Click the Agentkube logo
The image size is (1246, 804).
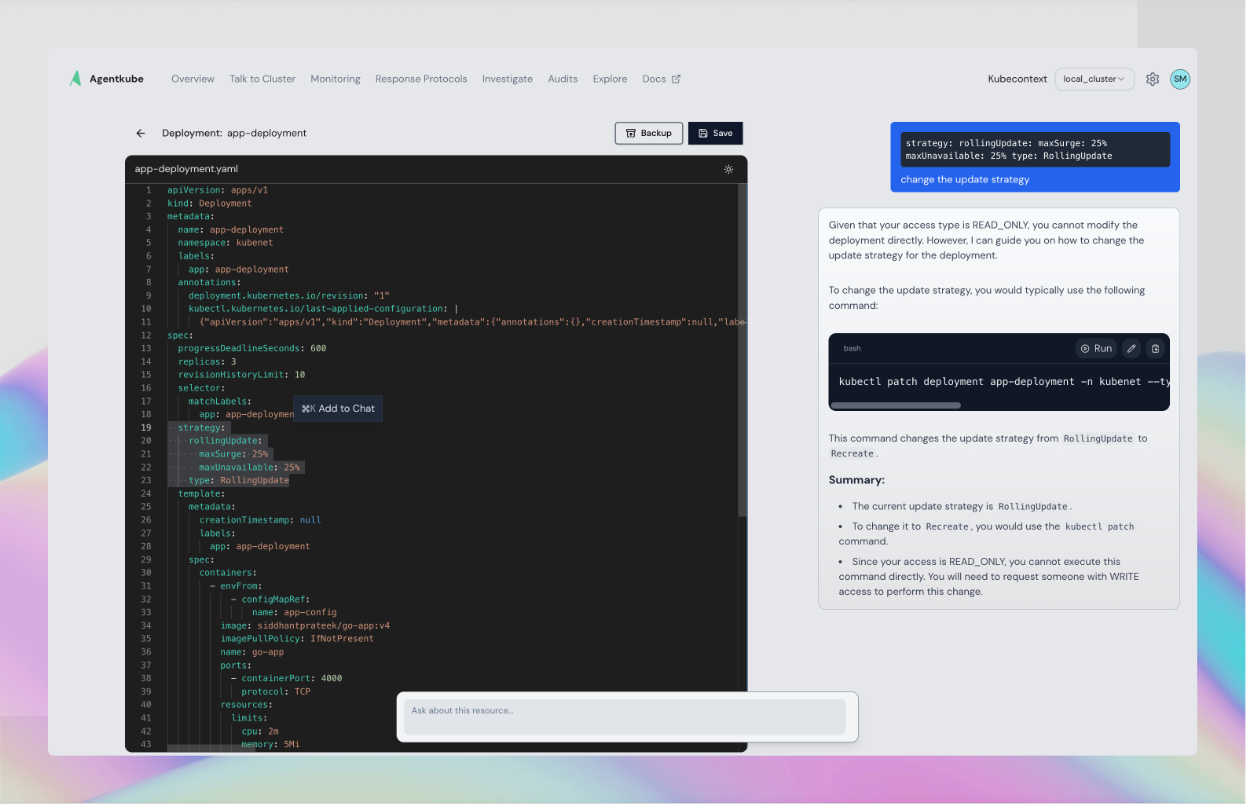point(106,79)
